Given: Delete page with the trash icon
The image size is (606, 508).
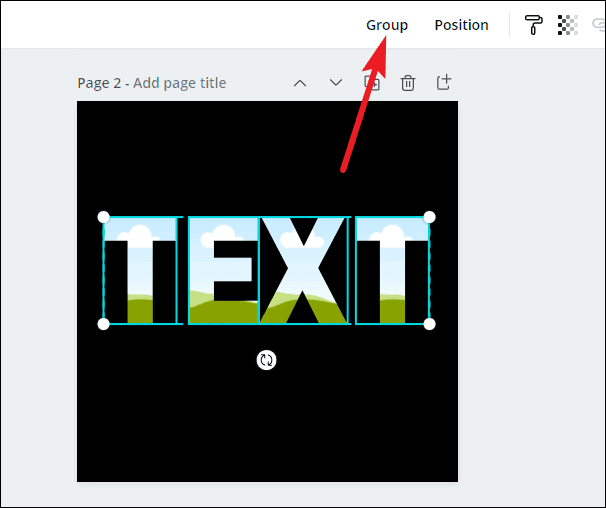Looking at the screenshot, I should click(408, 83).
